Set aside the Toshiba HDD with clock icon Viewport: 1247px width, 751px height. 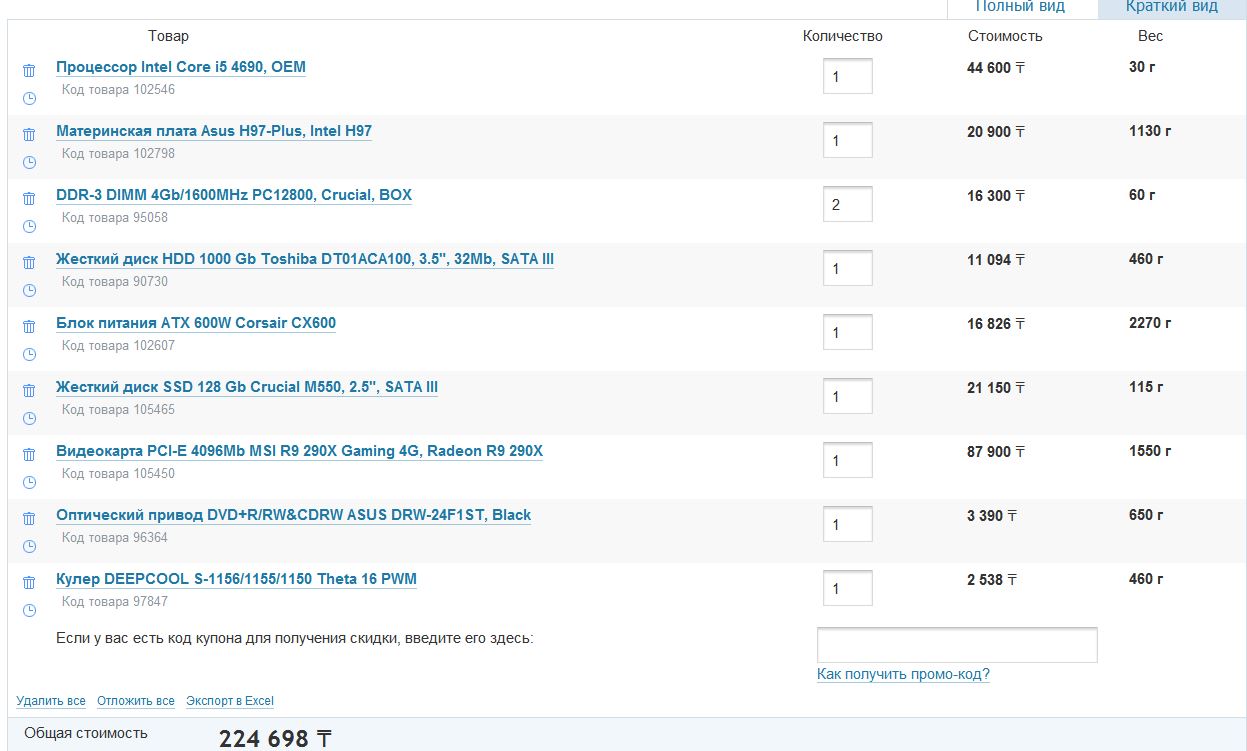[x=29, y=290]
